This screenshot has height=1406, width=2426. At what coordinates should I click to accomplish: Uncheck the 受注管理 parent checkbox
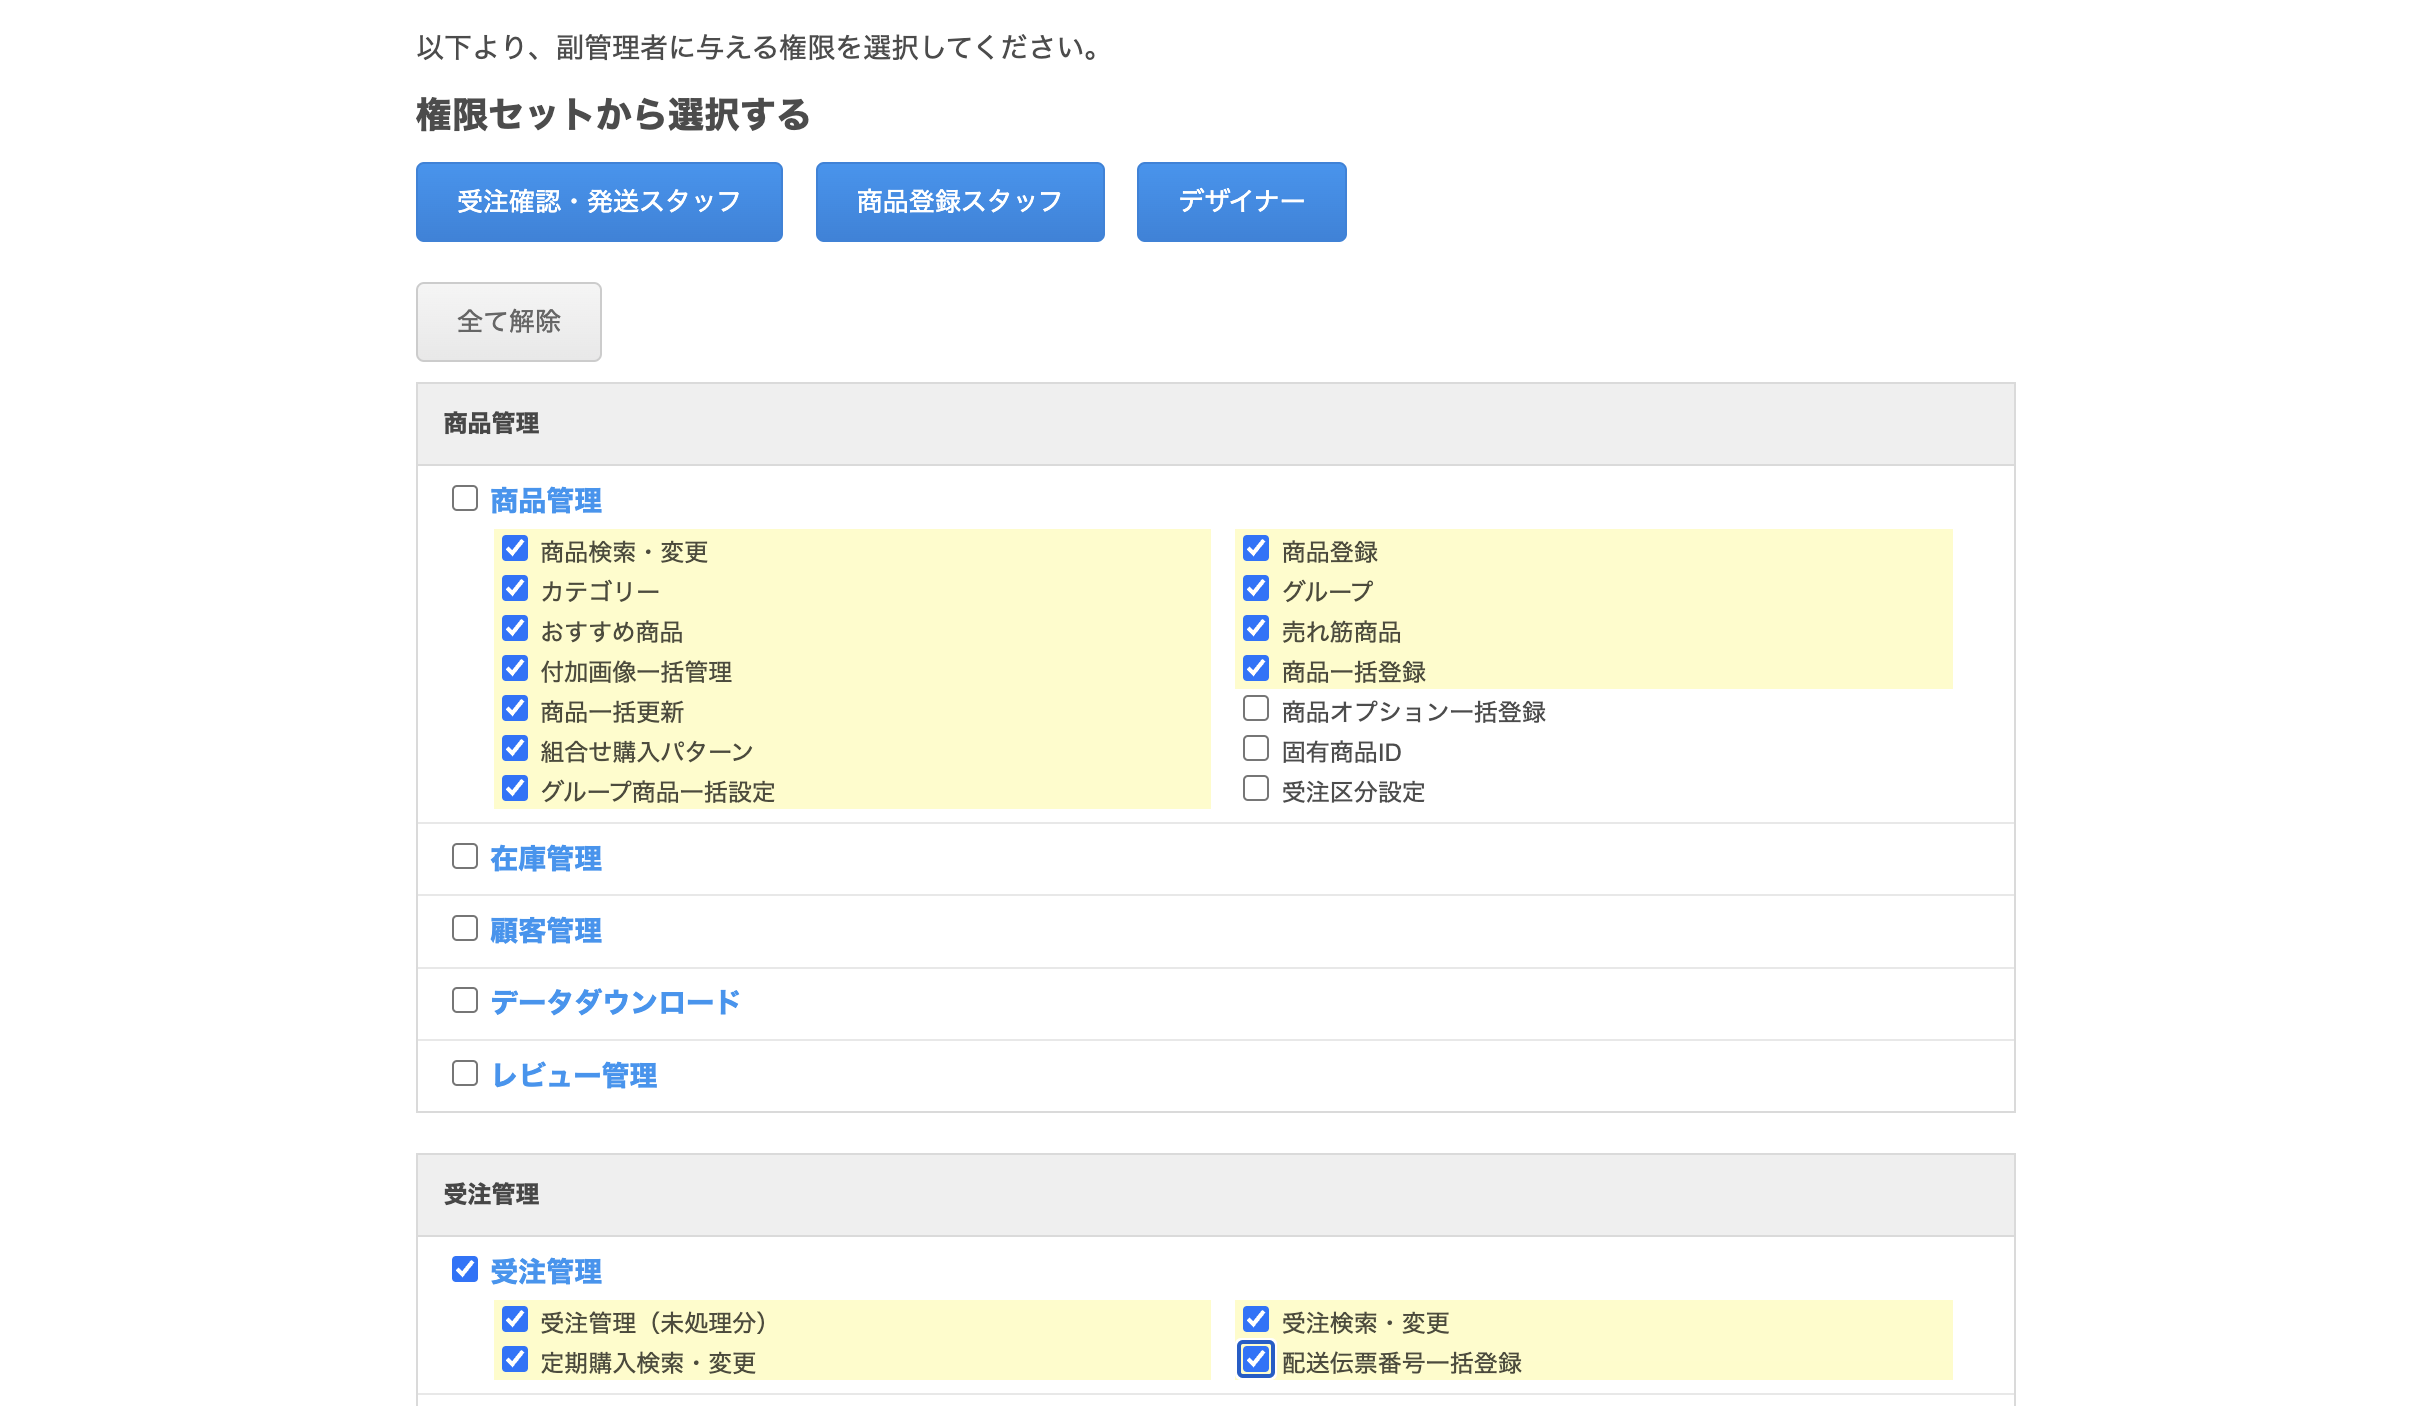click(465, 1269)
